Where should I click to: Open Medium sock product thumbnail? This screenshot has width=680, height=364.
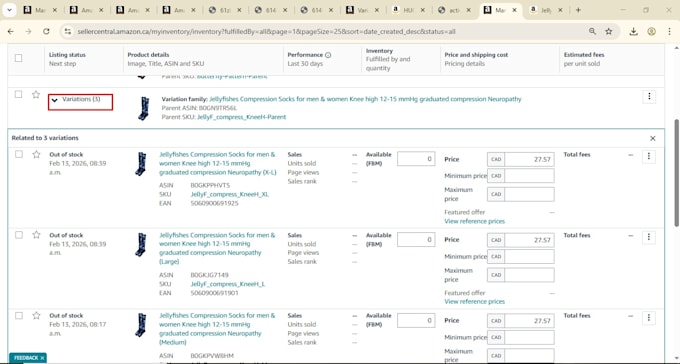click(x=141, y=325)
